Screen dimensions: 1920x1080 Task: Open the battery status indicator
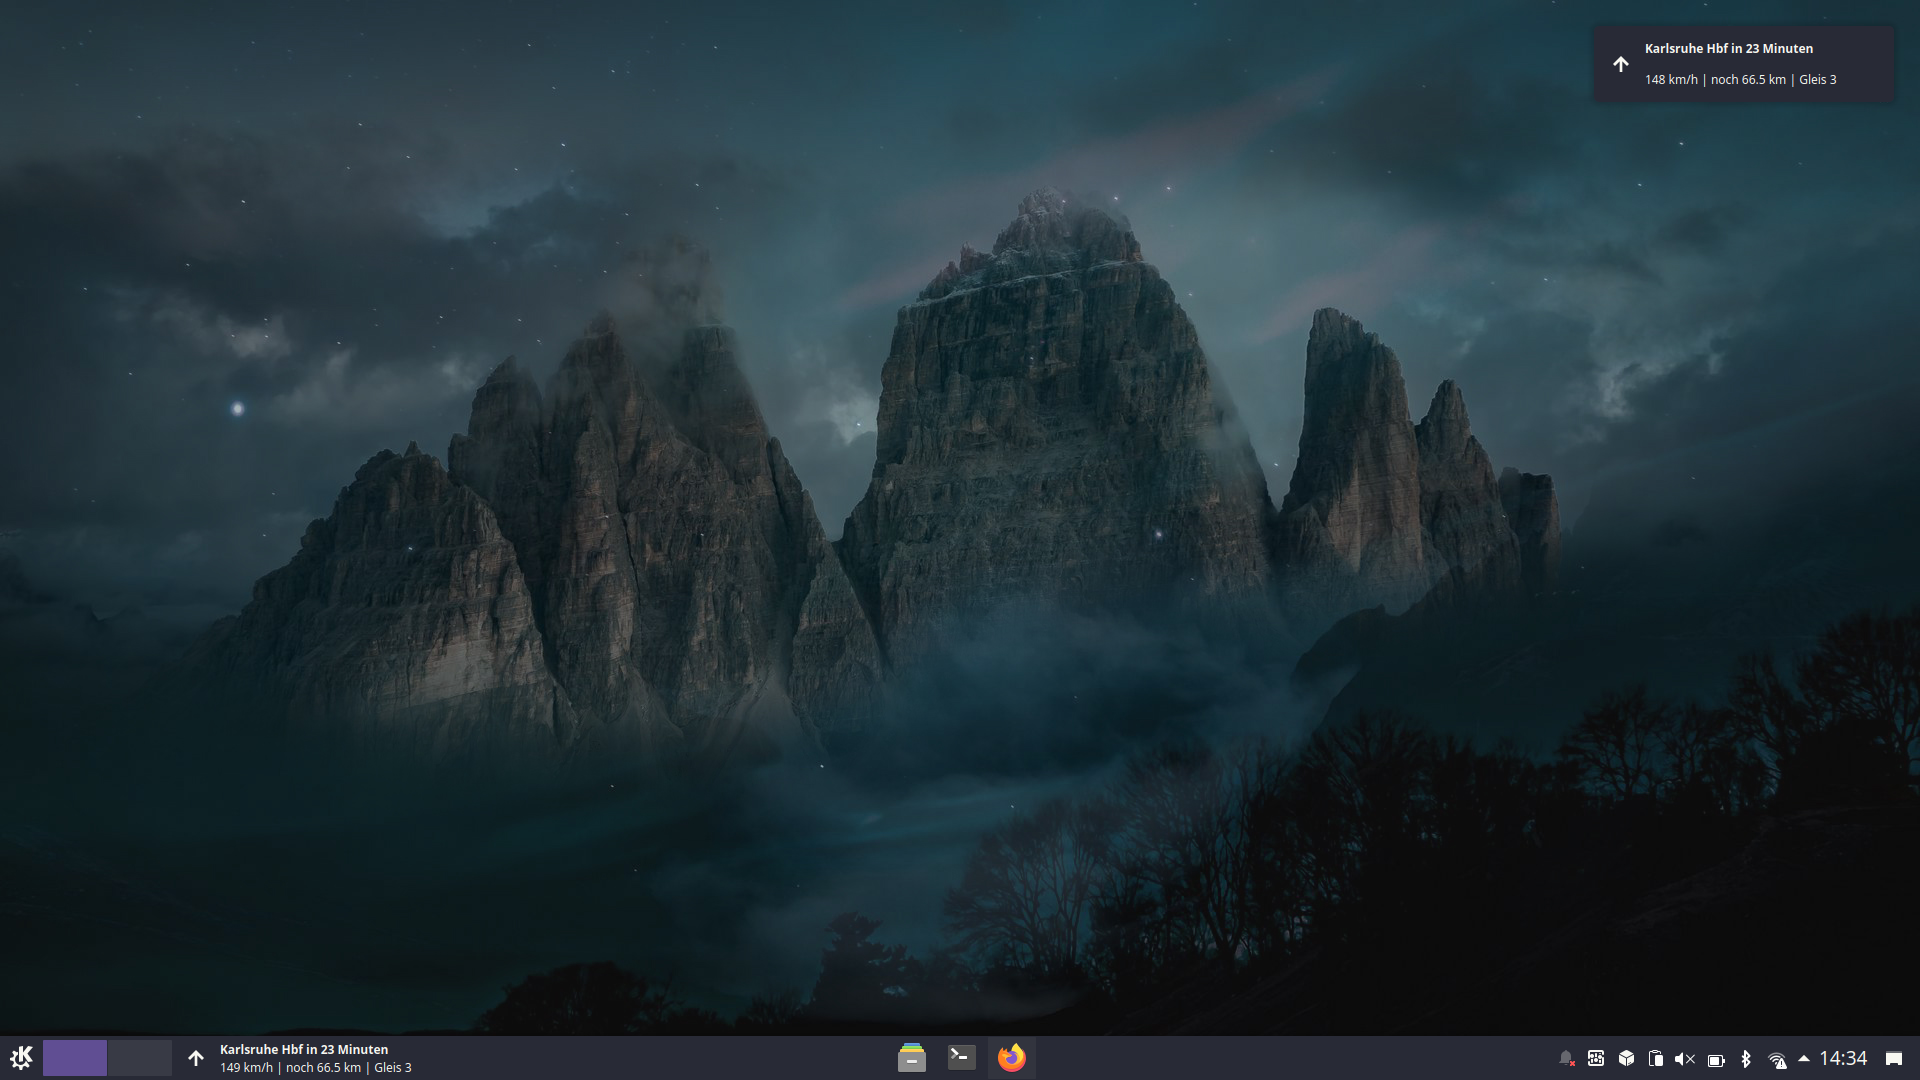click(x=1716, y=1059)
